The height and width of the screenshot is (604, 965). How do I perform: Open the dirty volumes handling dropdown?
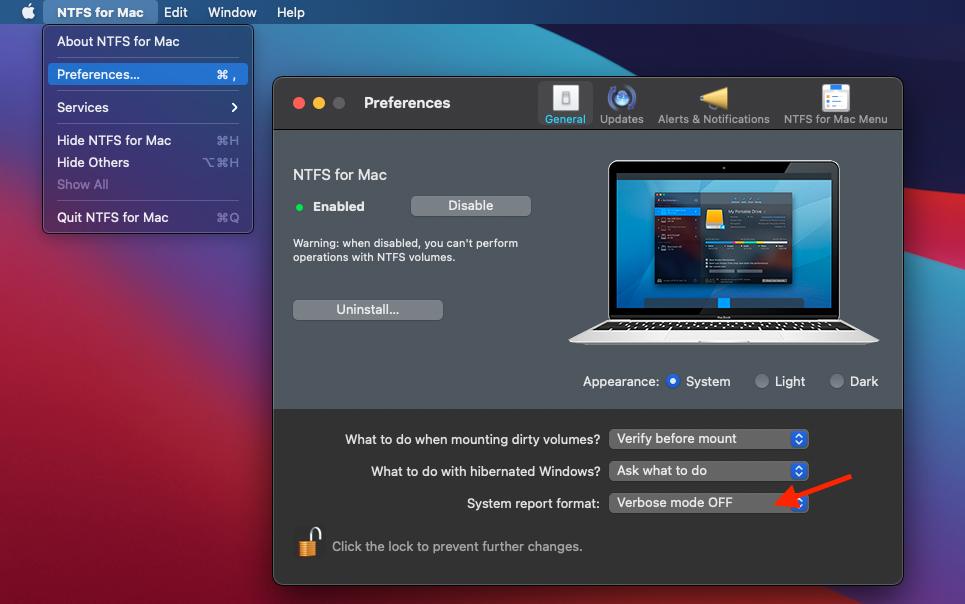coord(708,439)
